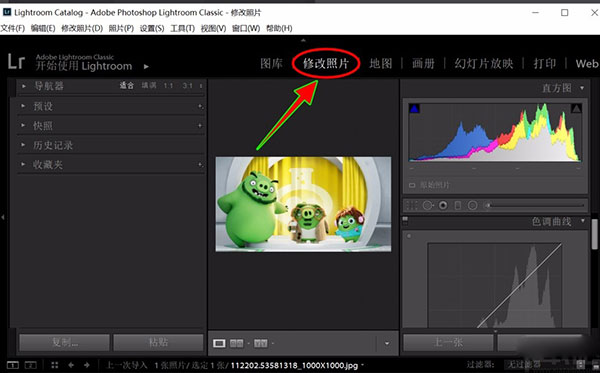
Task: Select the Spot Removal tool
Action: [427, 205]
